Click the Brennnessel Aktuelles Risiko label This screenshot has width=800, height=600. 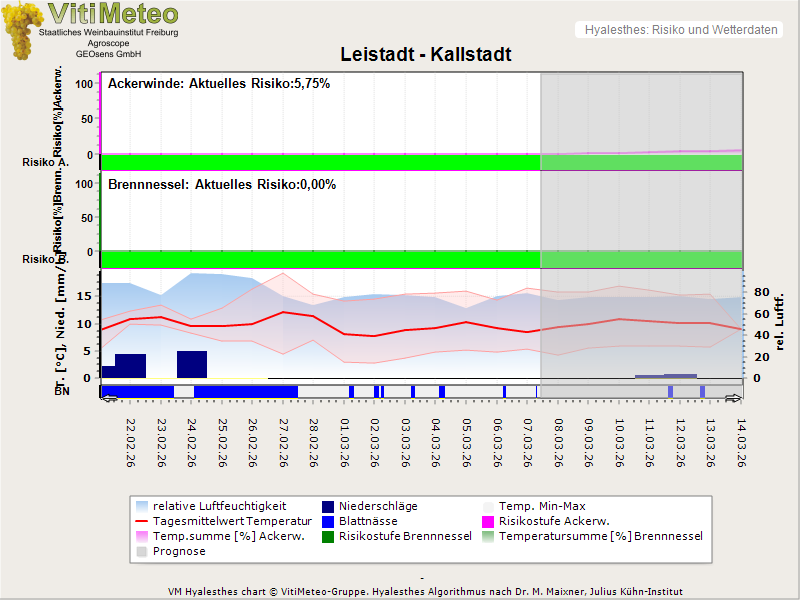pyautogui.click(x=222, y=185)
